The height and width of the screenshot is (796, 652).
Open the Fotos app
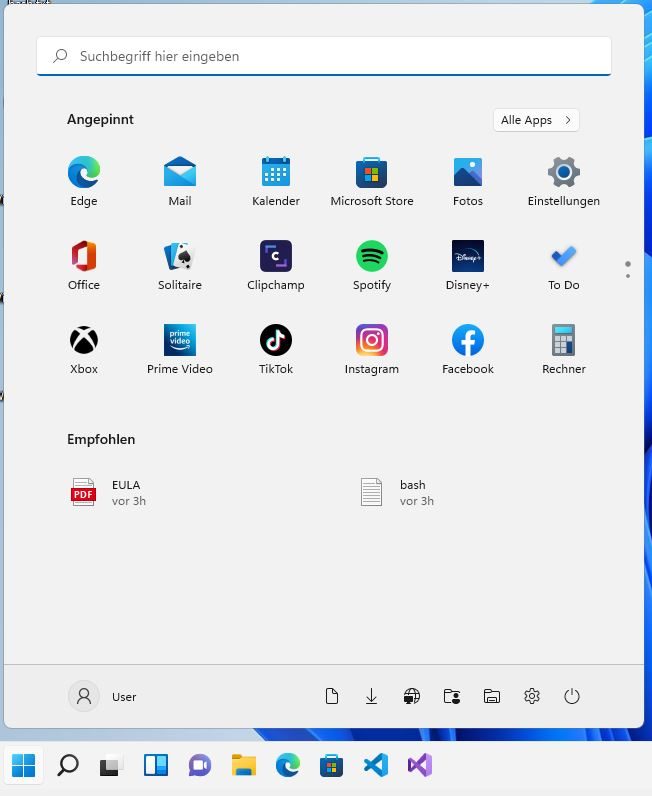[468, 181]
